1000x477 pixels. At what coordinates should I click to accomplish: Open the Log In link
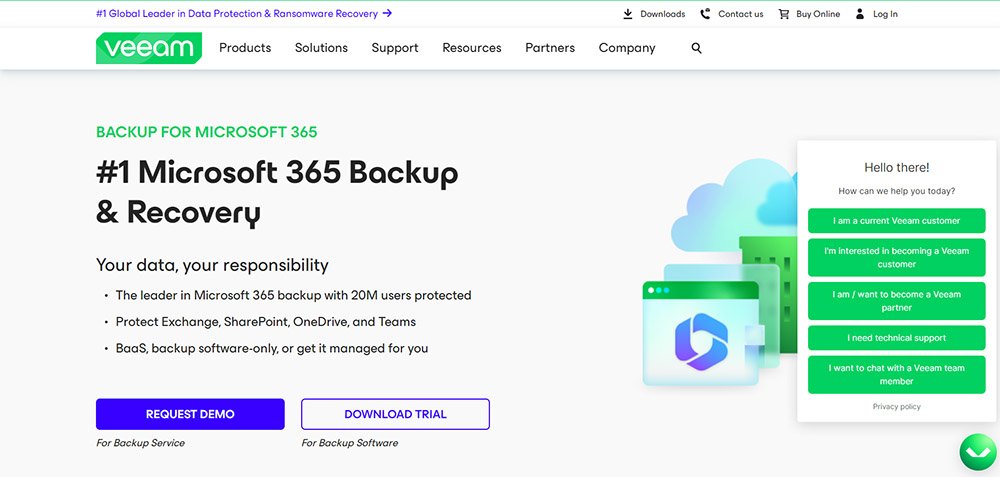(x=885, y=14)
